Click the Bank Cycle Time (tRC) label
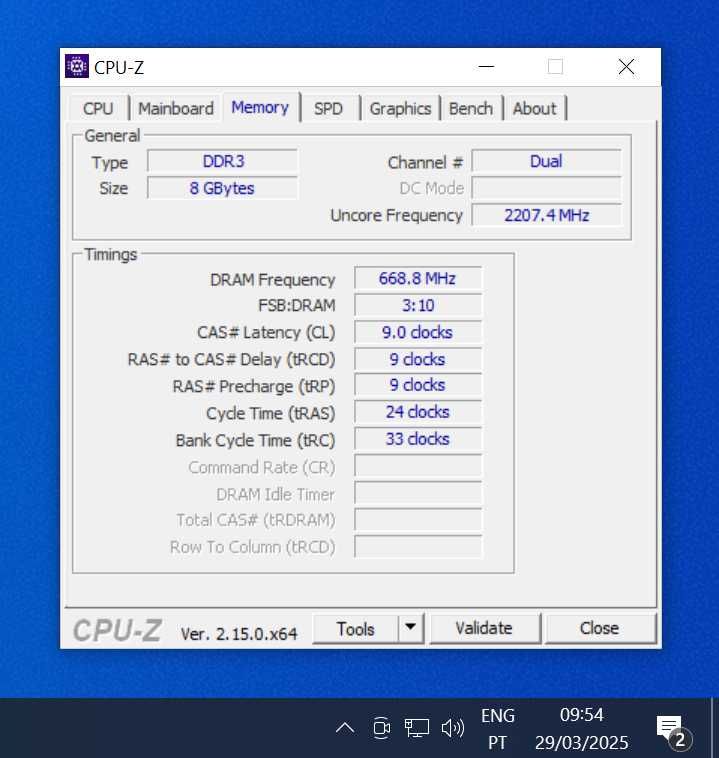719x758 pixels. click(255, 440)
